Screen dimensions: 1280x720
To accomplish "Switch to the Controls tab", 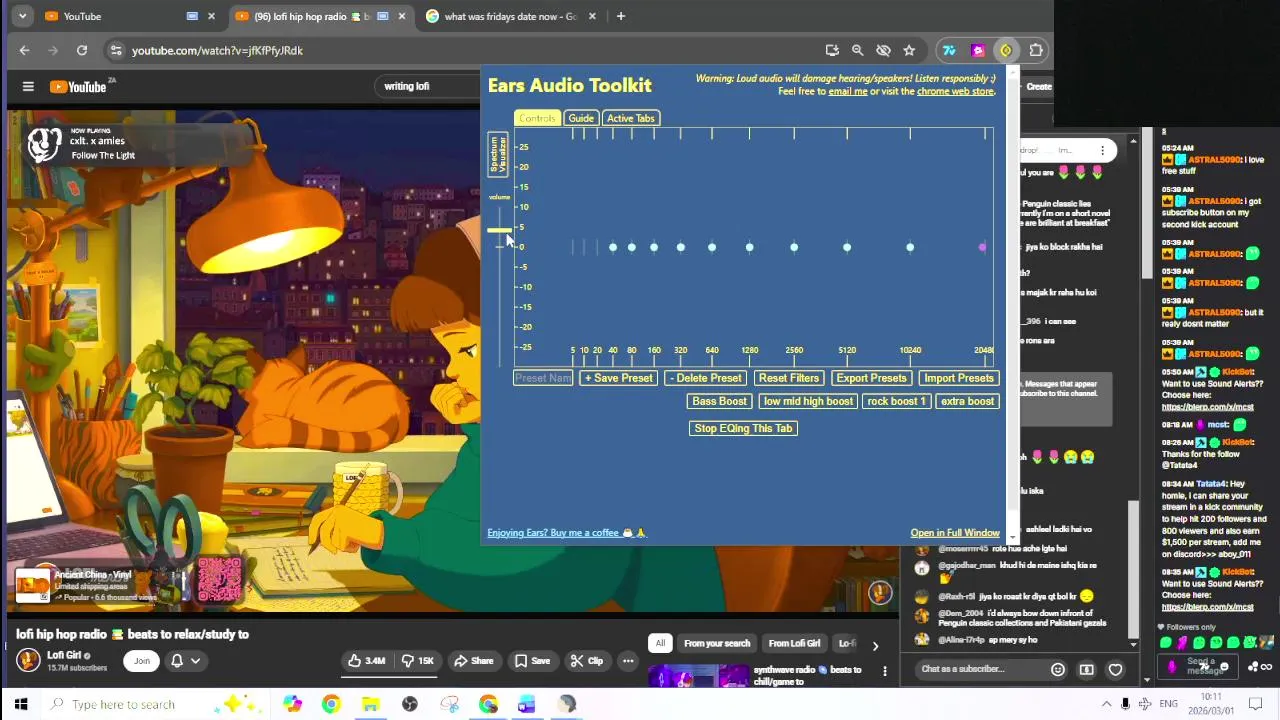I will (536, 118).
